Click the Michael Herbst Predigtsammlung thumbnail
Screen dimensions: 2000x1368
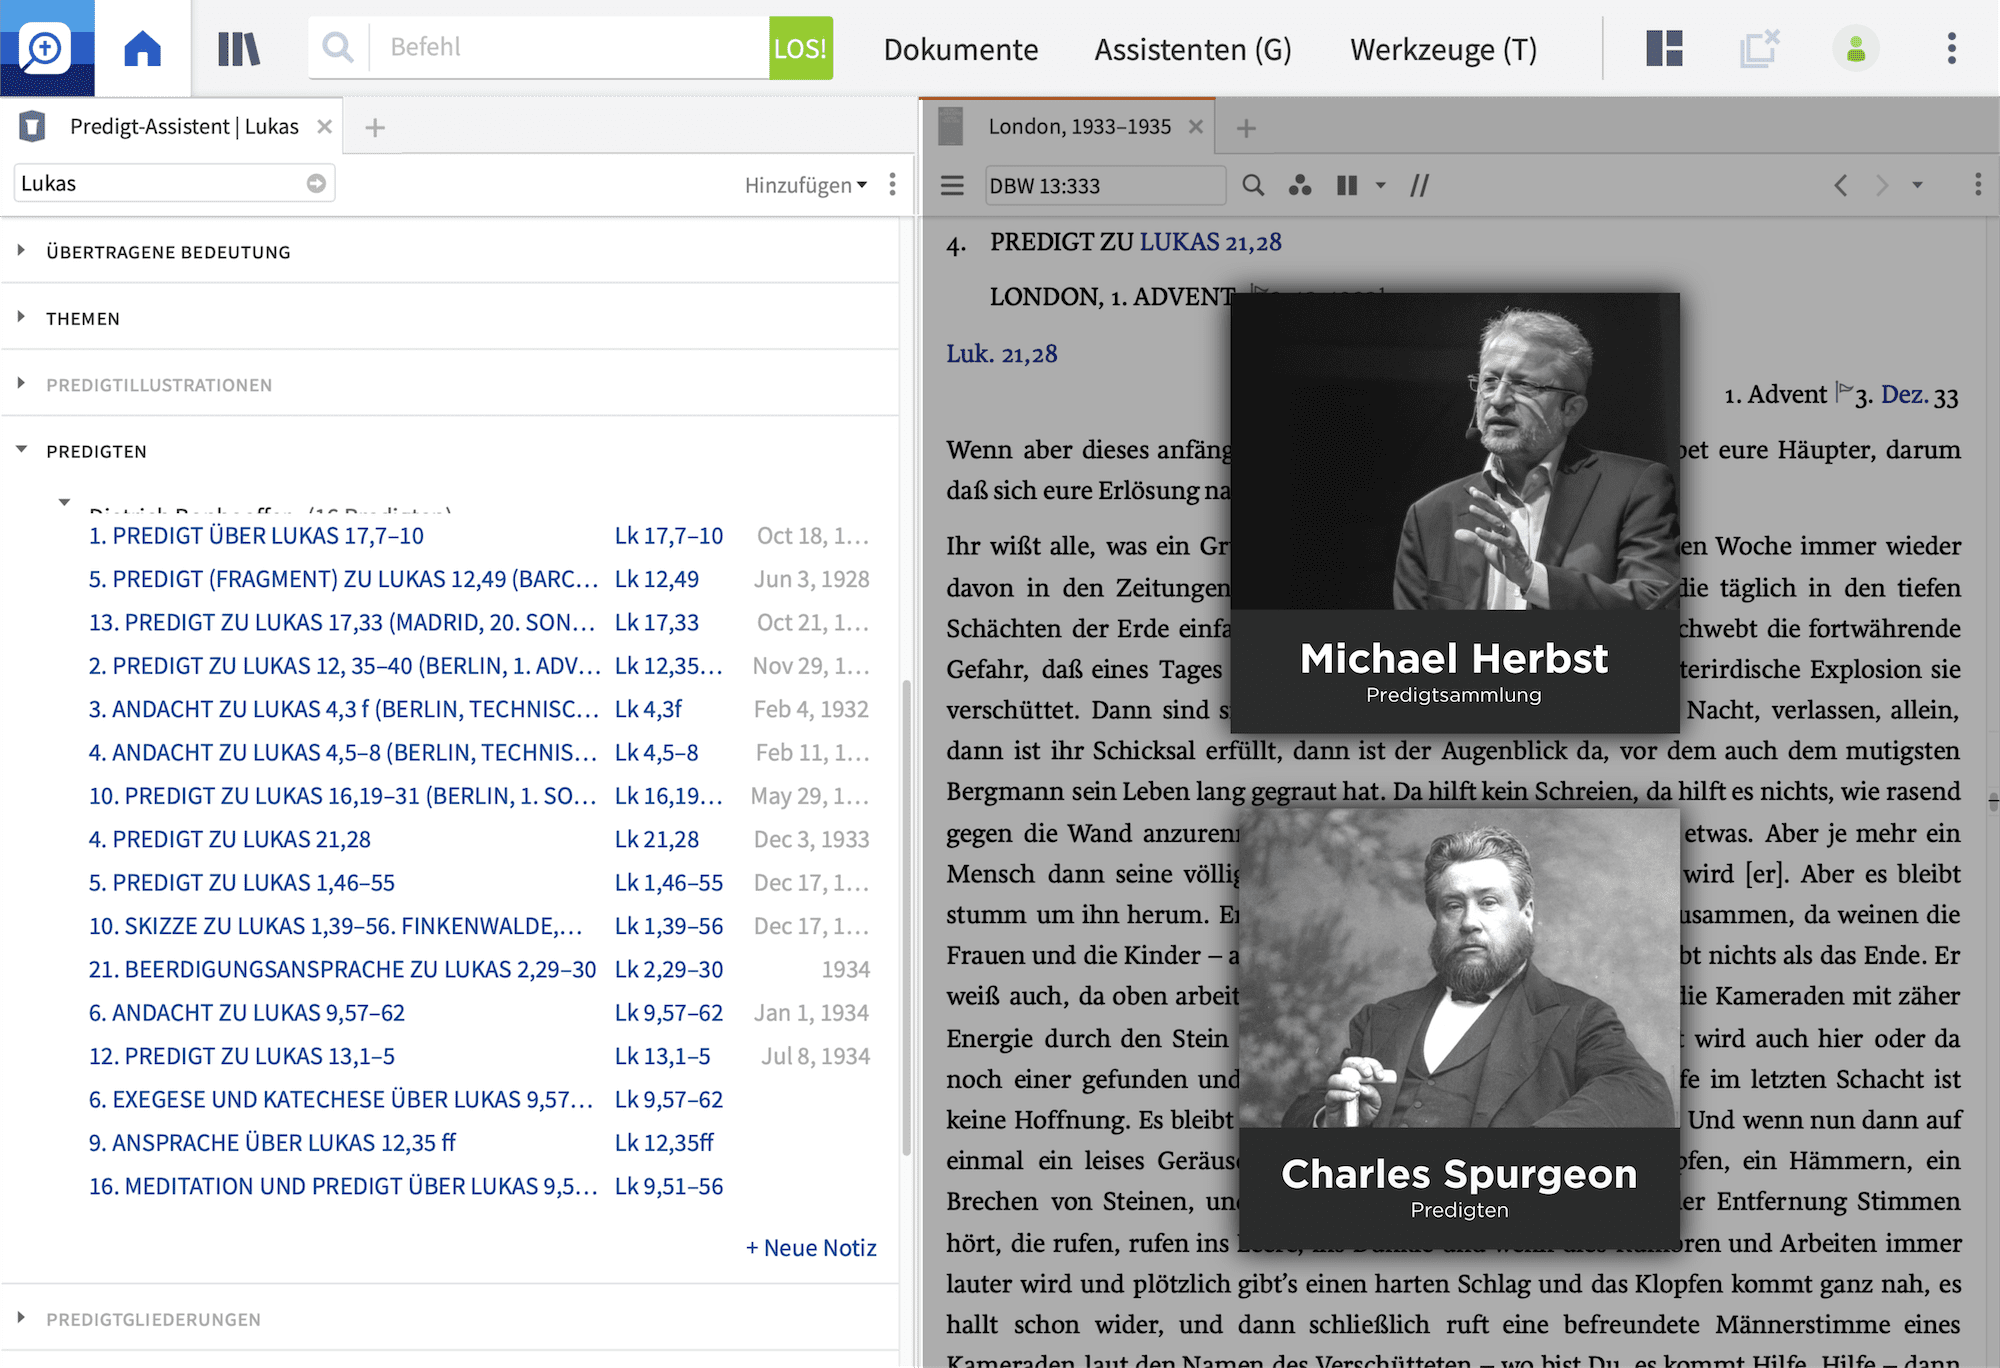click(x=1454, y=512)
